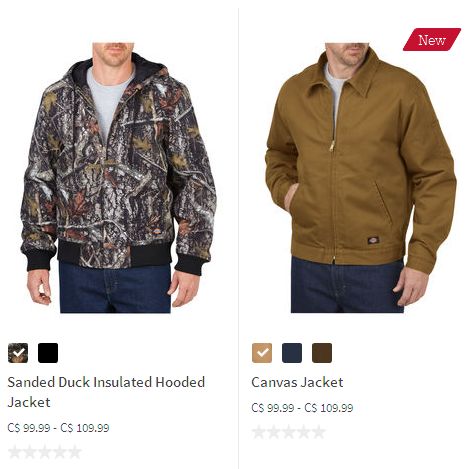
Task: Click first rating star under Hooded Jacket
Action: [15, 452]
